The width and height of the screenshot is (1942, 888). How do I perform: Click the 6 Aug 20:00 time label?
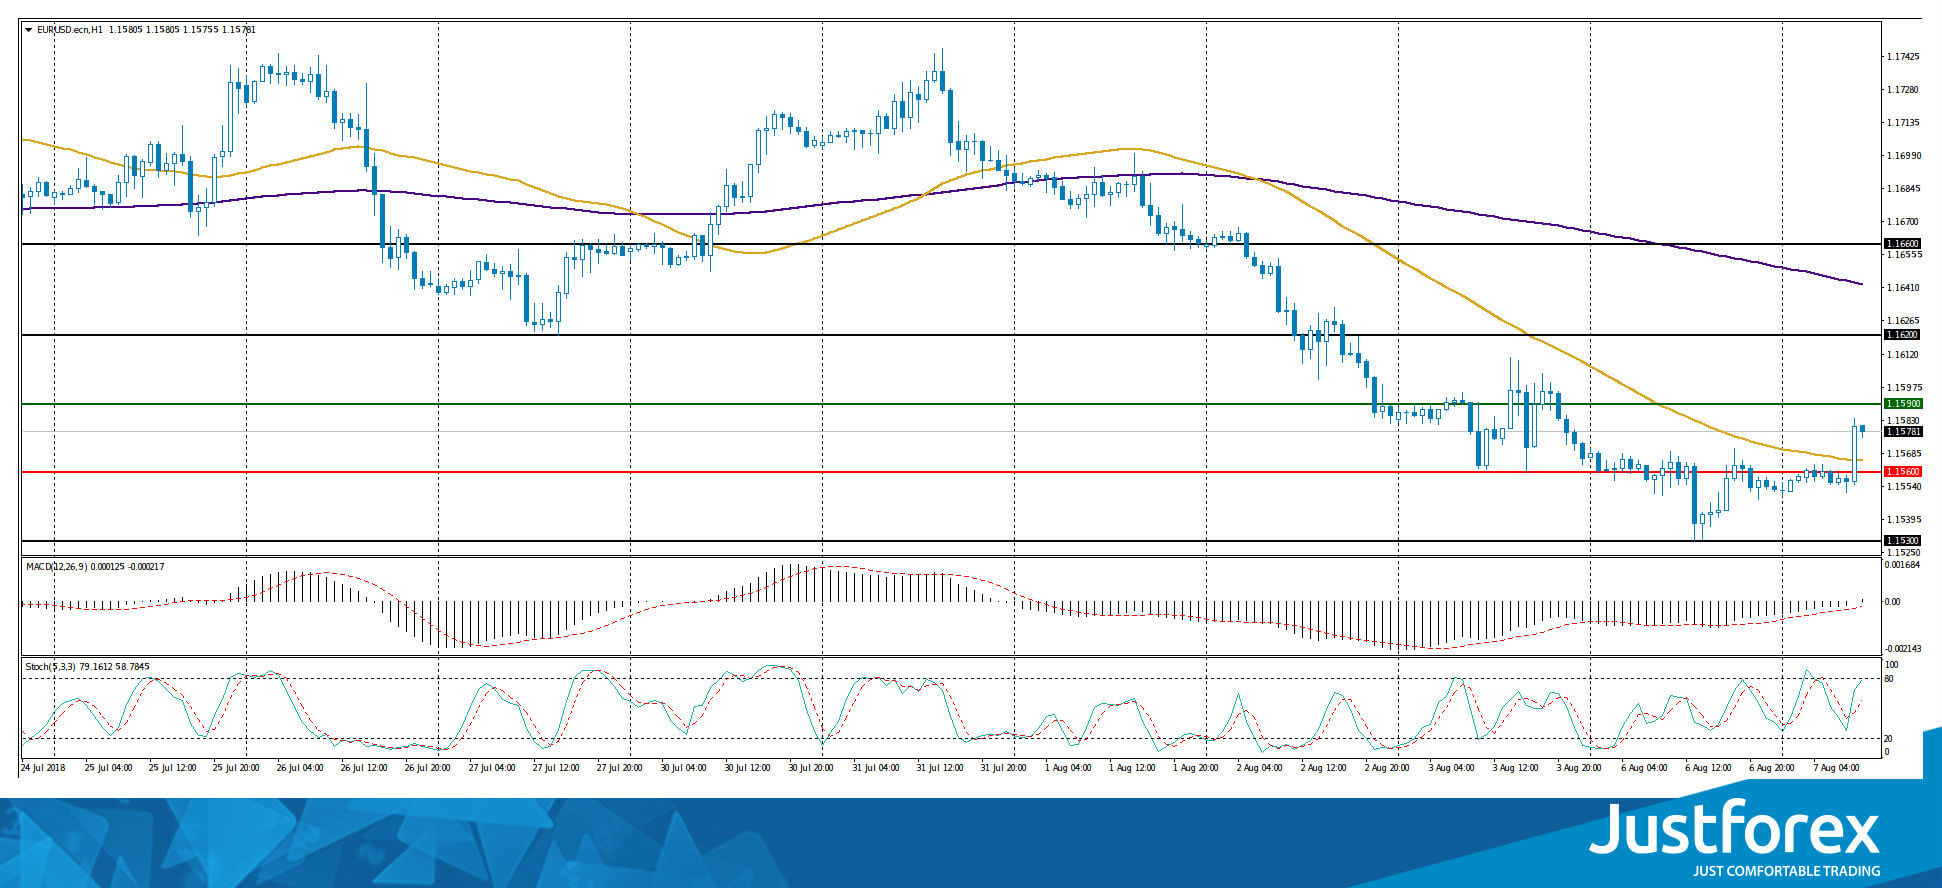1771,768
